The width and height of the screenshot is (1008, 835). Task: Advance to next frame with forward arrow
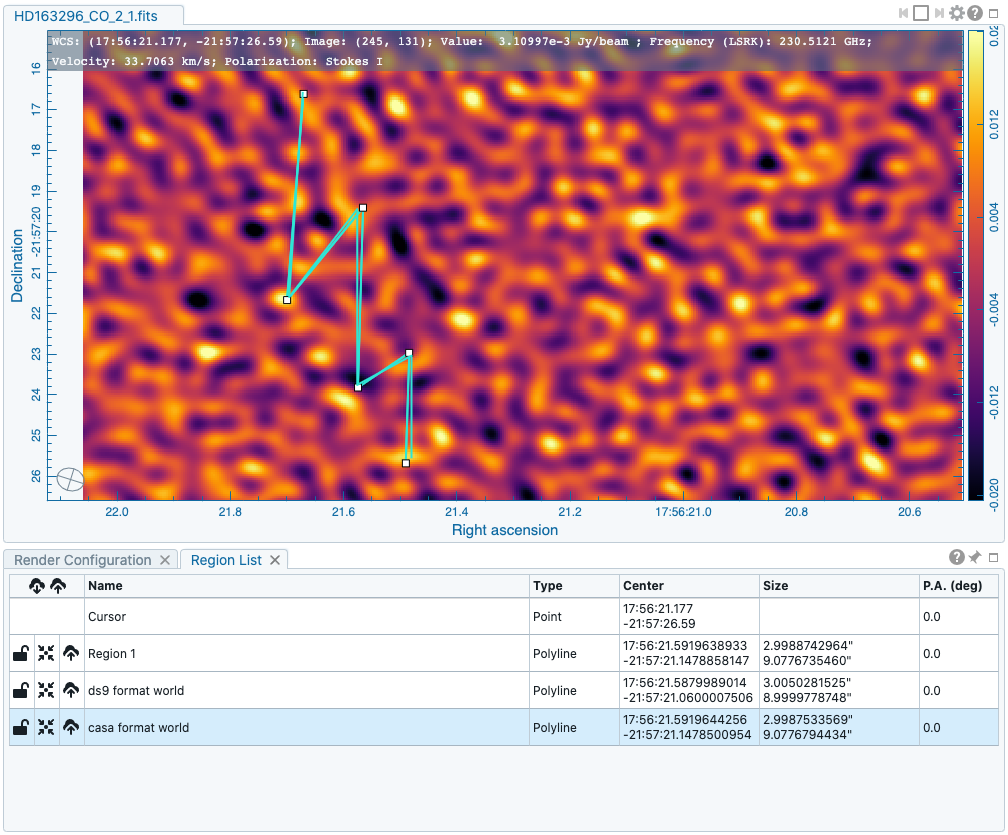(940, 13)
